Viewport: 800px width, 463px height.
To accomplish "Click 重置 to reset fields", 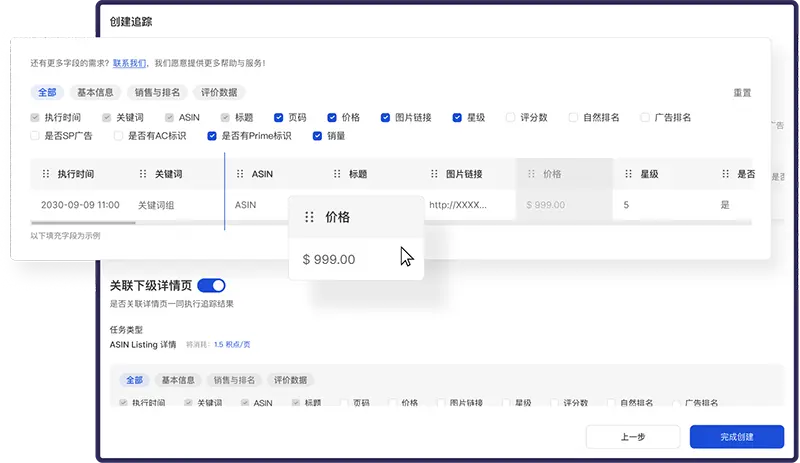I will point(742,93).
